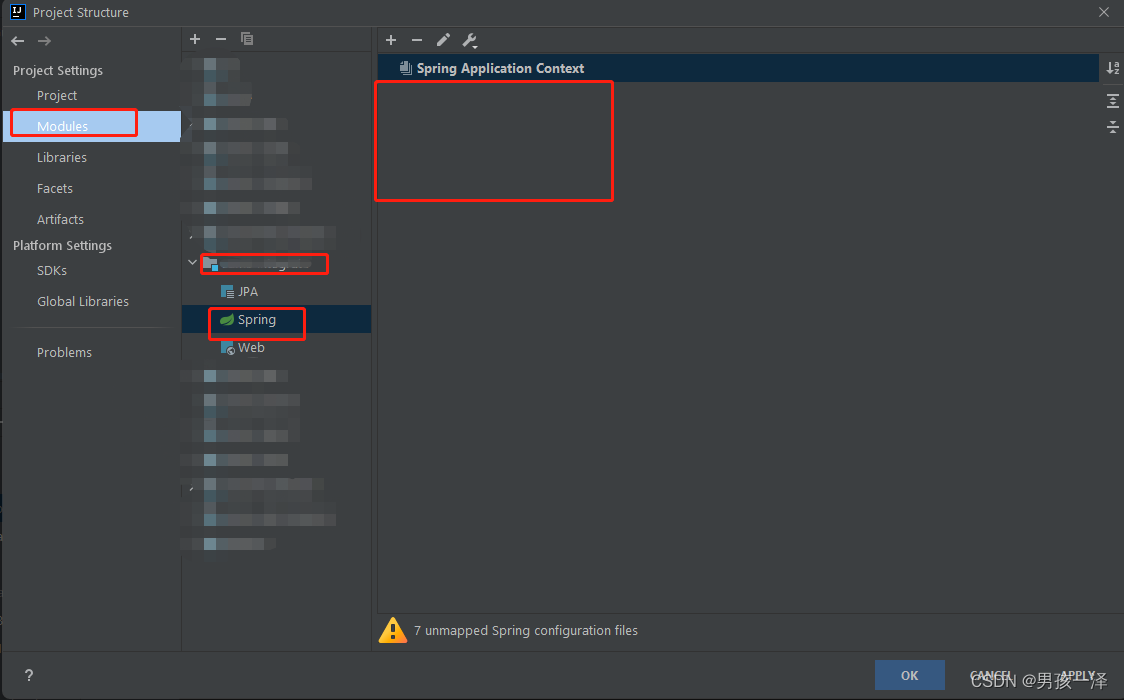Open Spring facet settings wrench icon
Screen dimensions: 1124x700
click(x=470, y=41)
